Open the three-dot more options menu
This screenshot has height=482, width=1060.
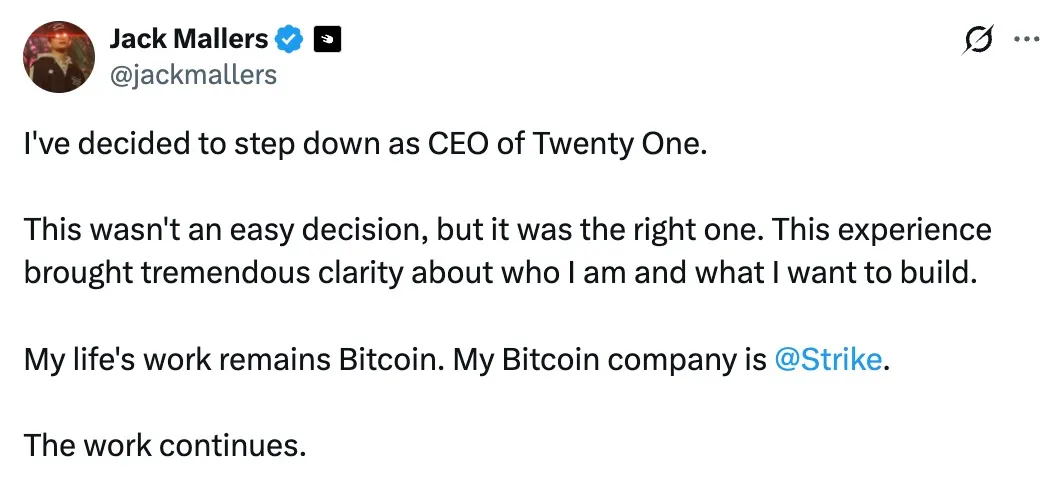(1026, 39)
